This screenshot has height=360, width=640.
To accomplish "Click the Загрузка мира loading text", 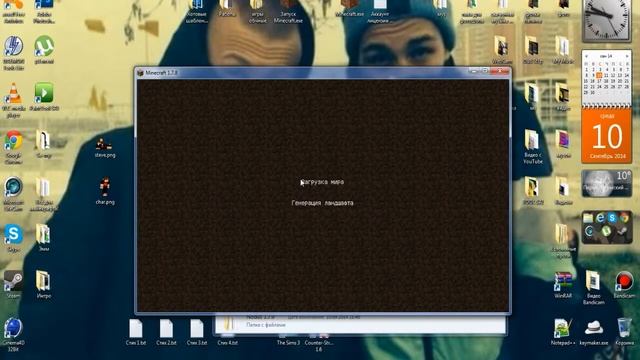I will [x=322, y=182].
